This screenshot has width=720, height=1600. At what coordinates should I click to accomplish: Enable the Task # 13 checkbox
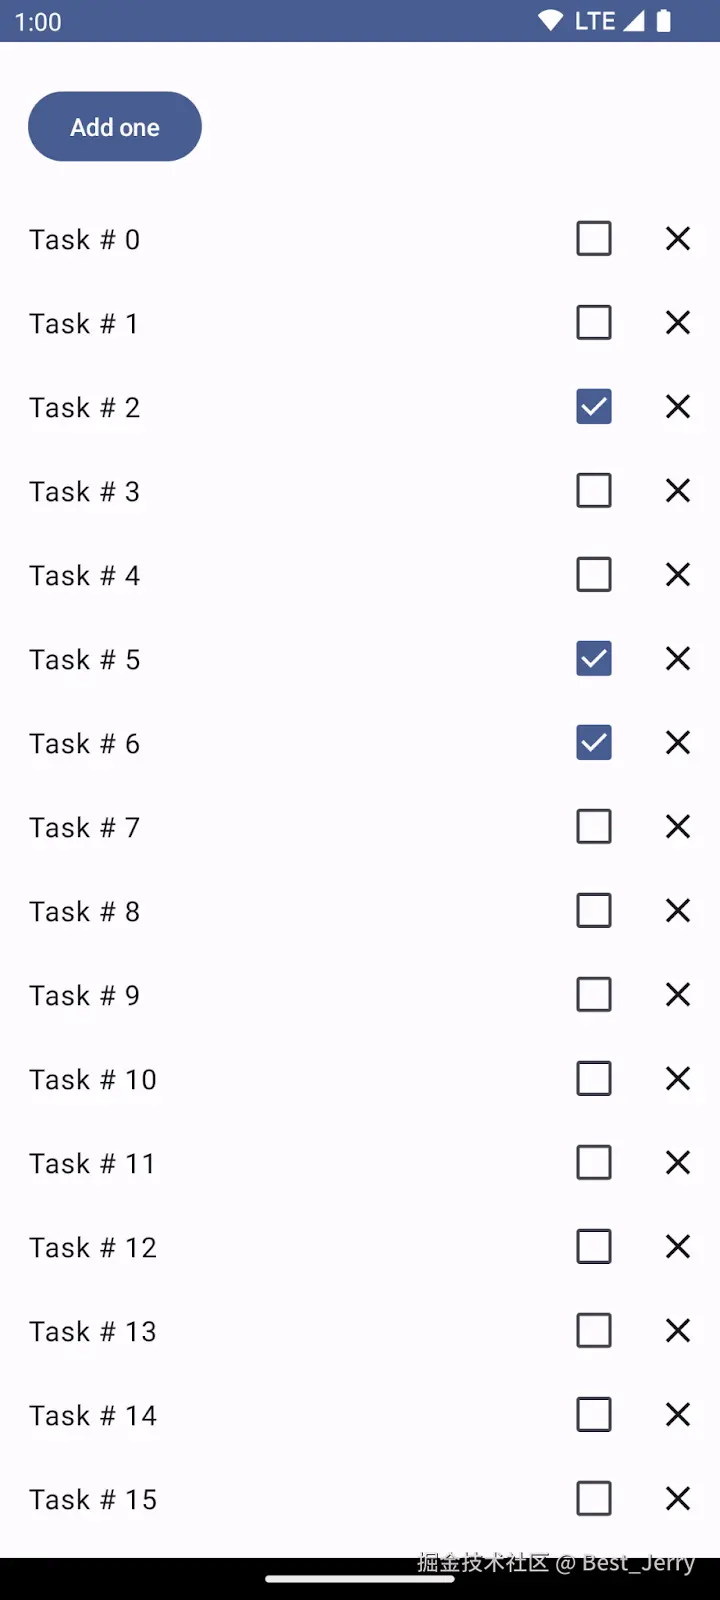tap(594, 1331)
